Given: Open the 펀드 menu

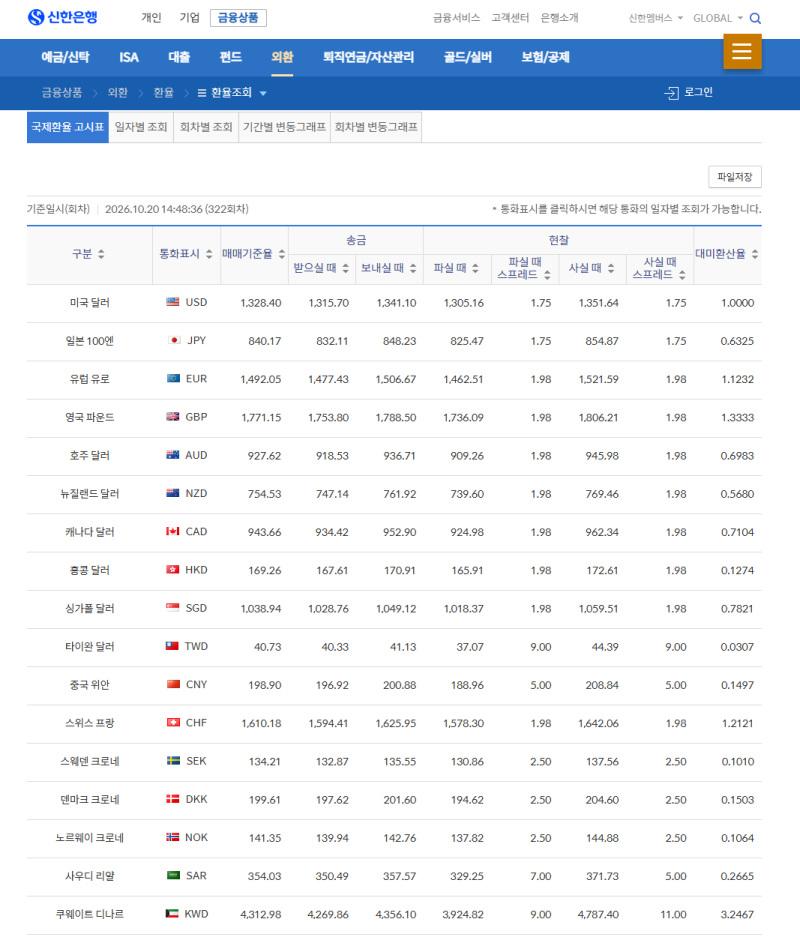Looking at the screenshot, I should click(230, 58).
